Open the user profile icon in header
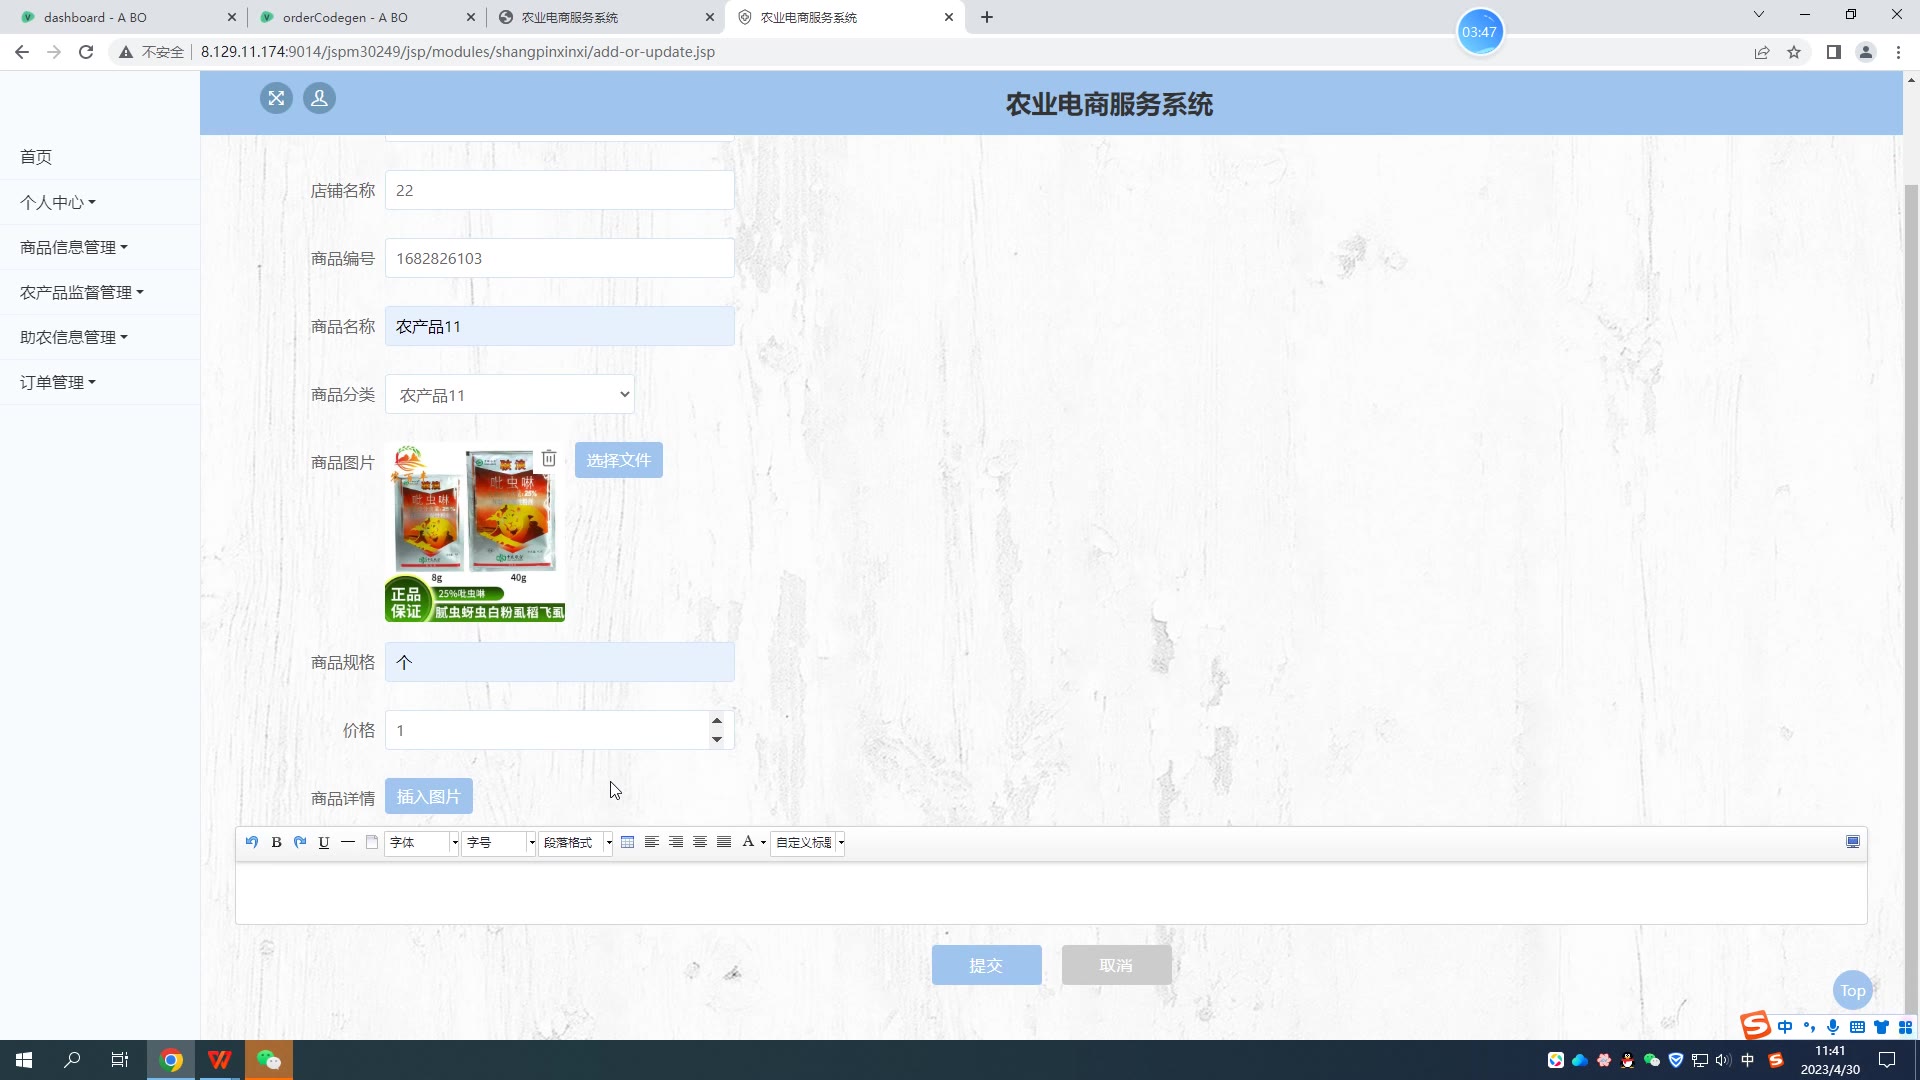The width and height of the screenshot is (1920, 1080). coord(319,98)
